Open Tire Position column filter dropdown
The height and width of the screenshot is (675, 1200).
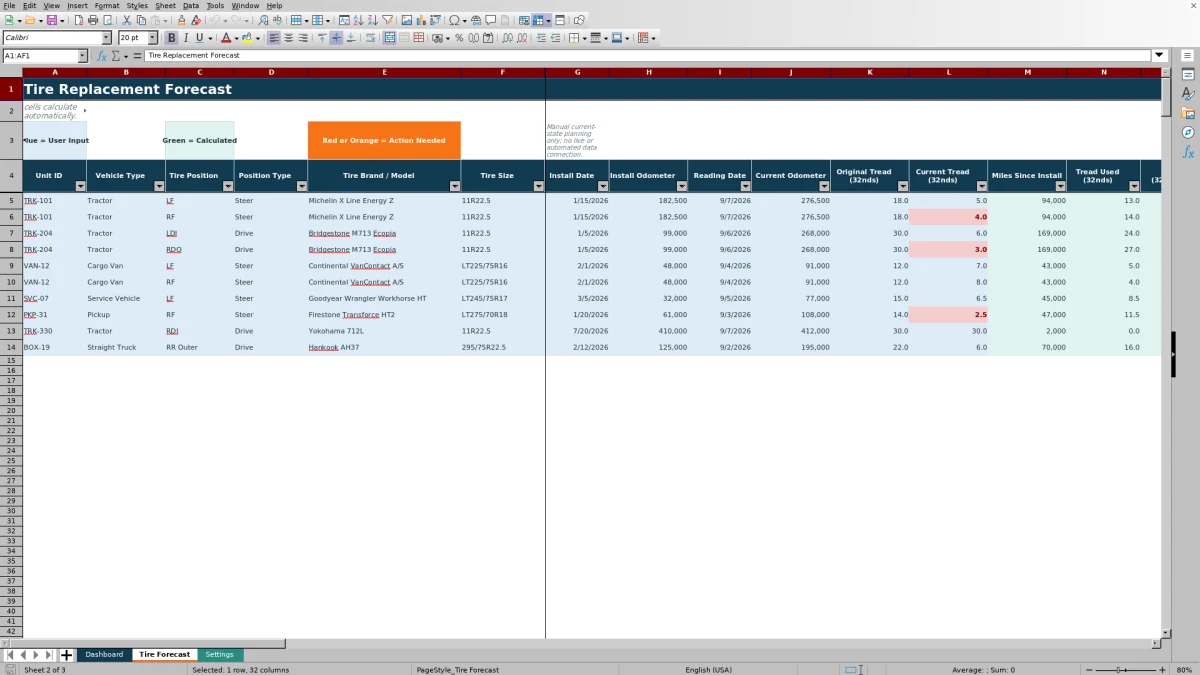(227, 186)
